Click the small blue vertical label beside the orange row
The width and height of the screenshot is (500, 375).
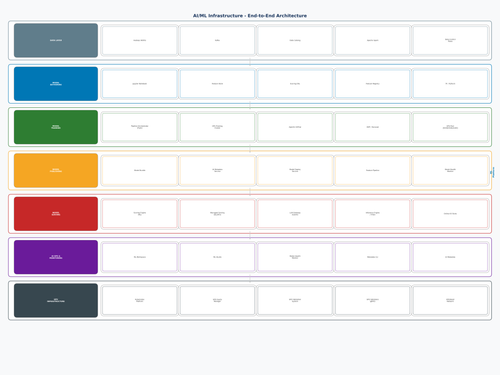pos(492,172)
